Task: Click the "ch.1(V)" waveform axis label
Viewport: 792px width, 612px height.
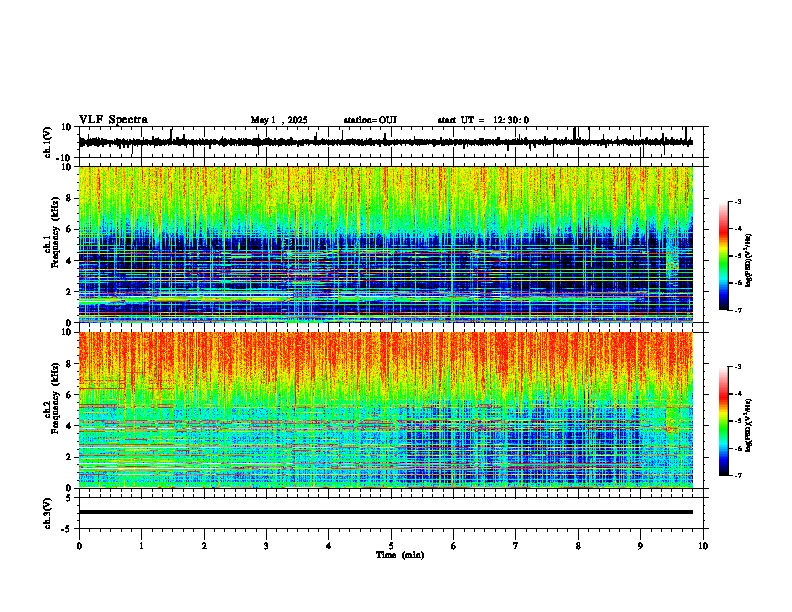Action: pyautogui.click(x=48, y=142)
